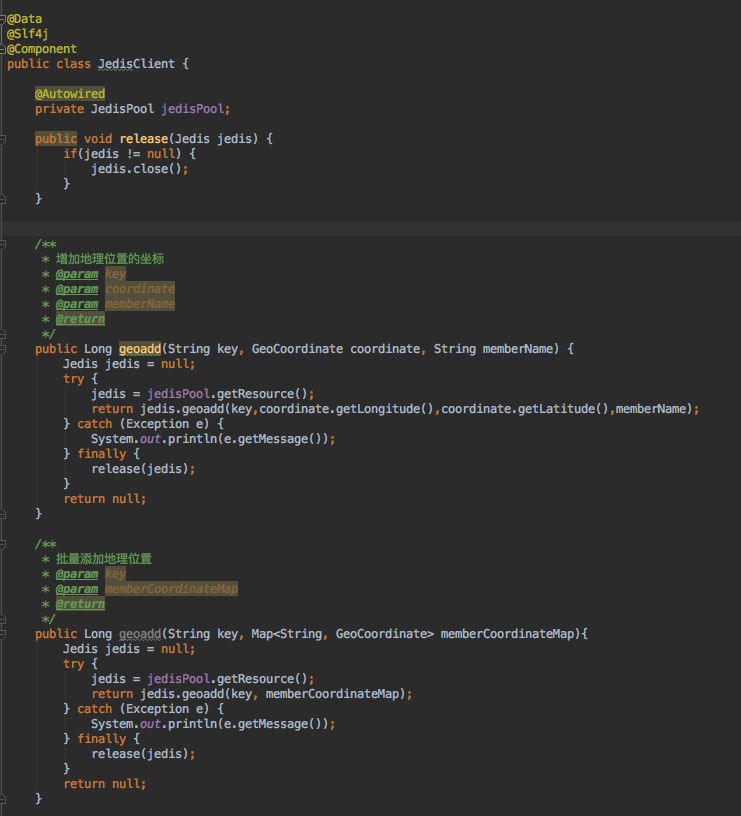
Task: Click the highlighted public keyword before void release
Action: click(x=56, y=139)
